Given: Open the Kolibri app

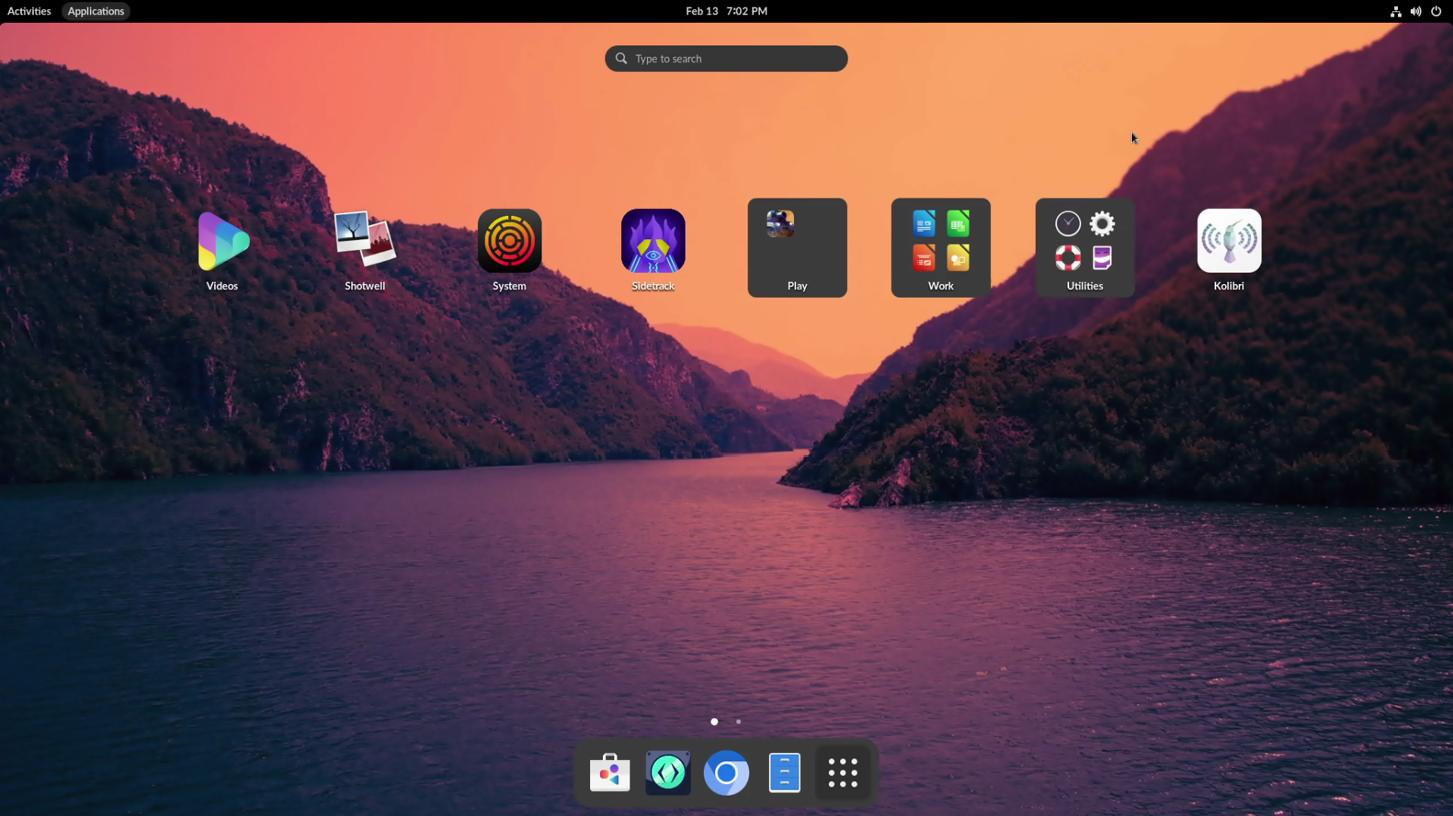Looking at the screenshot, I should [1229, 241].
